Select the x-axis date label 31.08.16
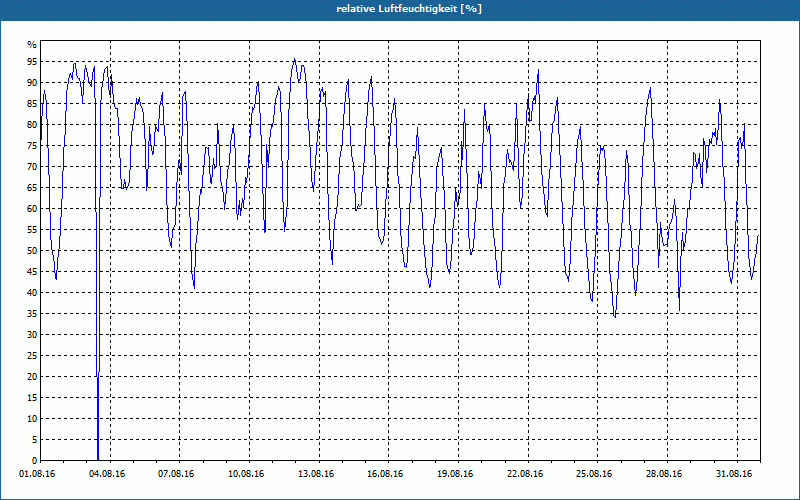This screenshot has width=800, height=500. [x=734, y=474]
